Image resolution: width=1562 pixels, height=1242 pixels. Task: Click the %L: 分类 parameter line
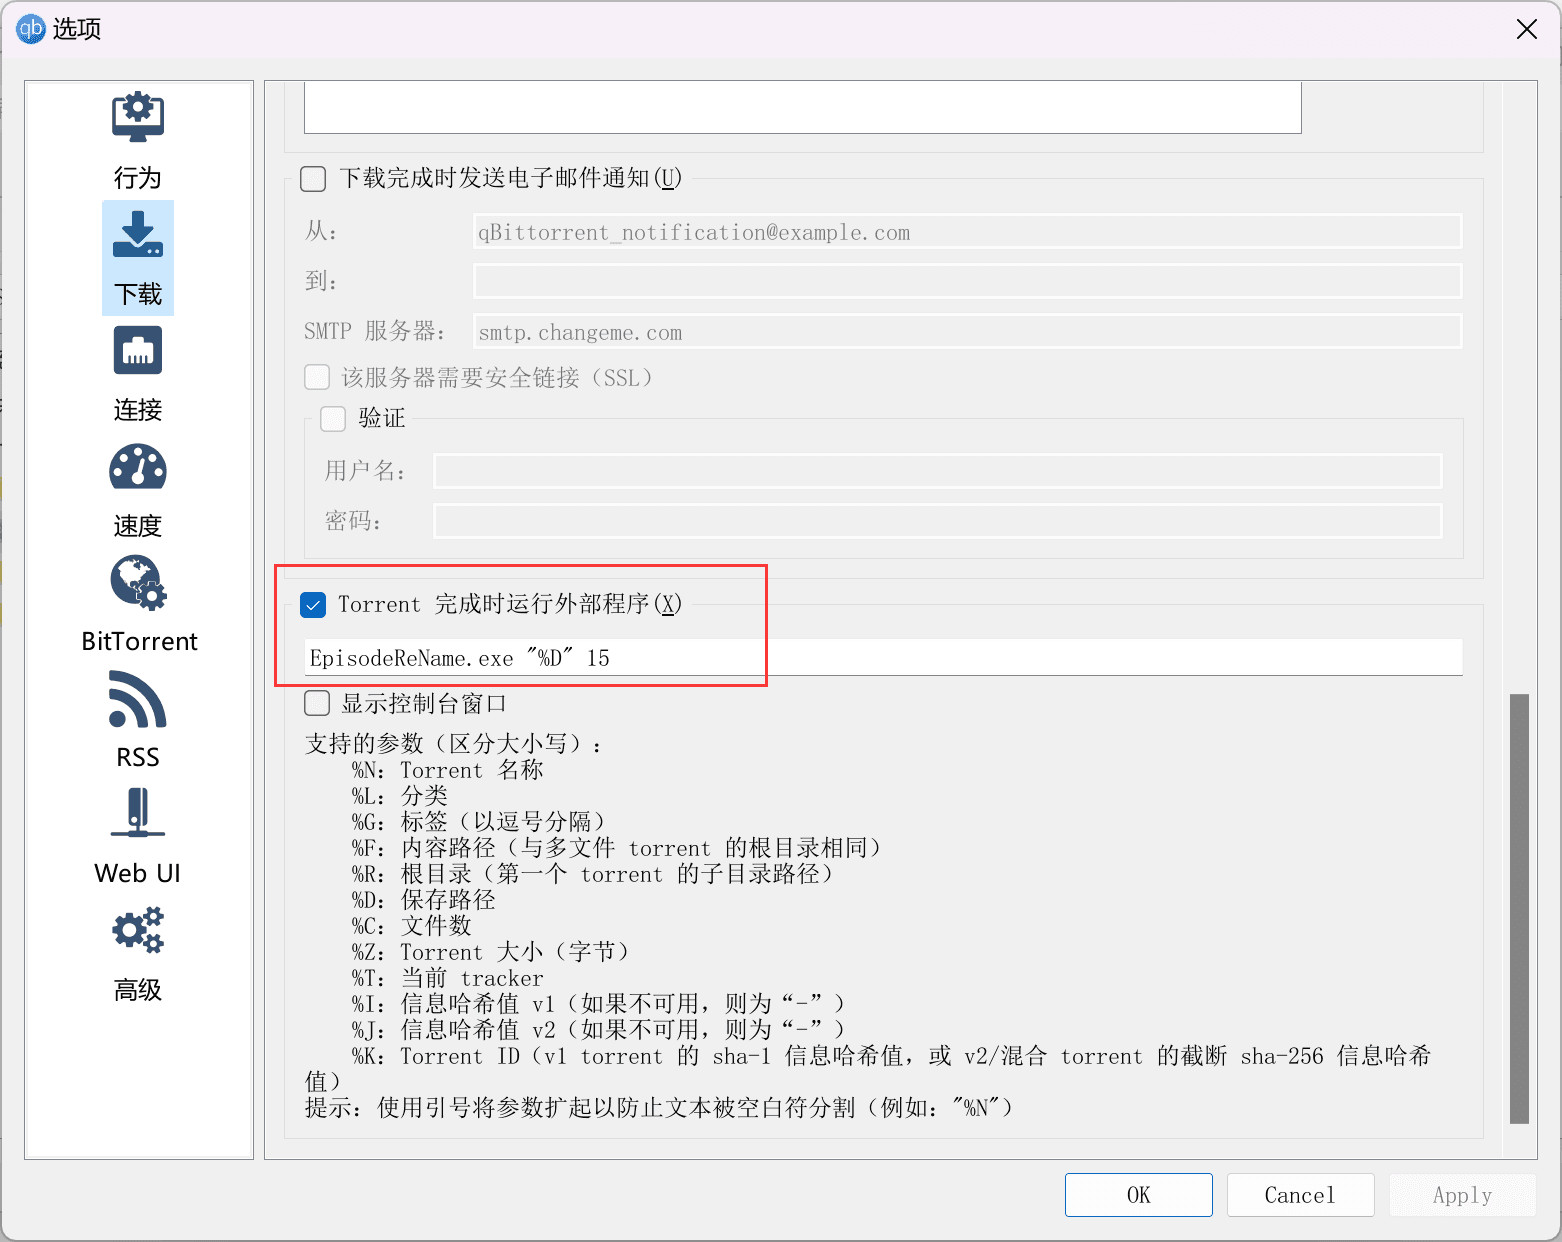click(400, 796)
